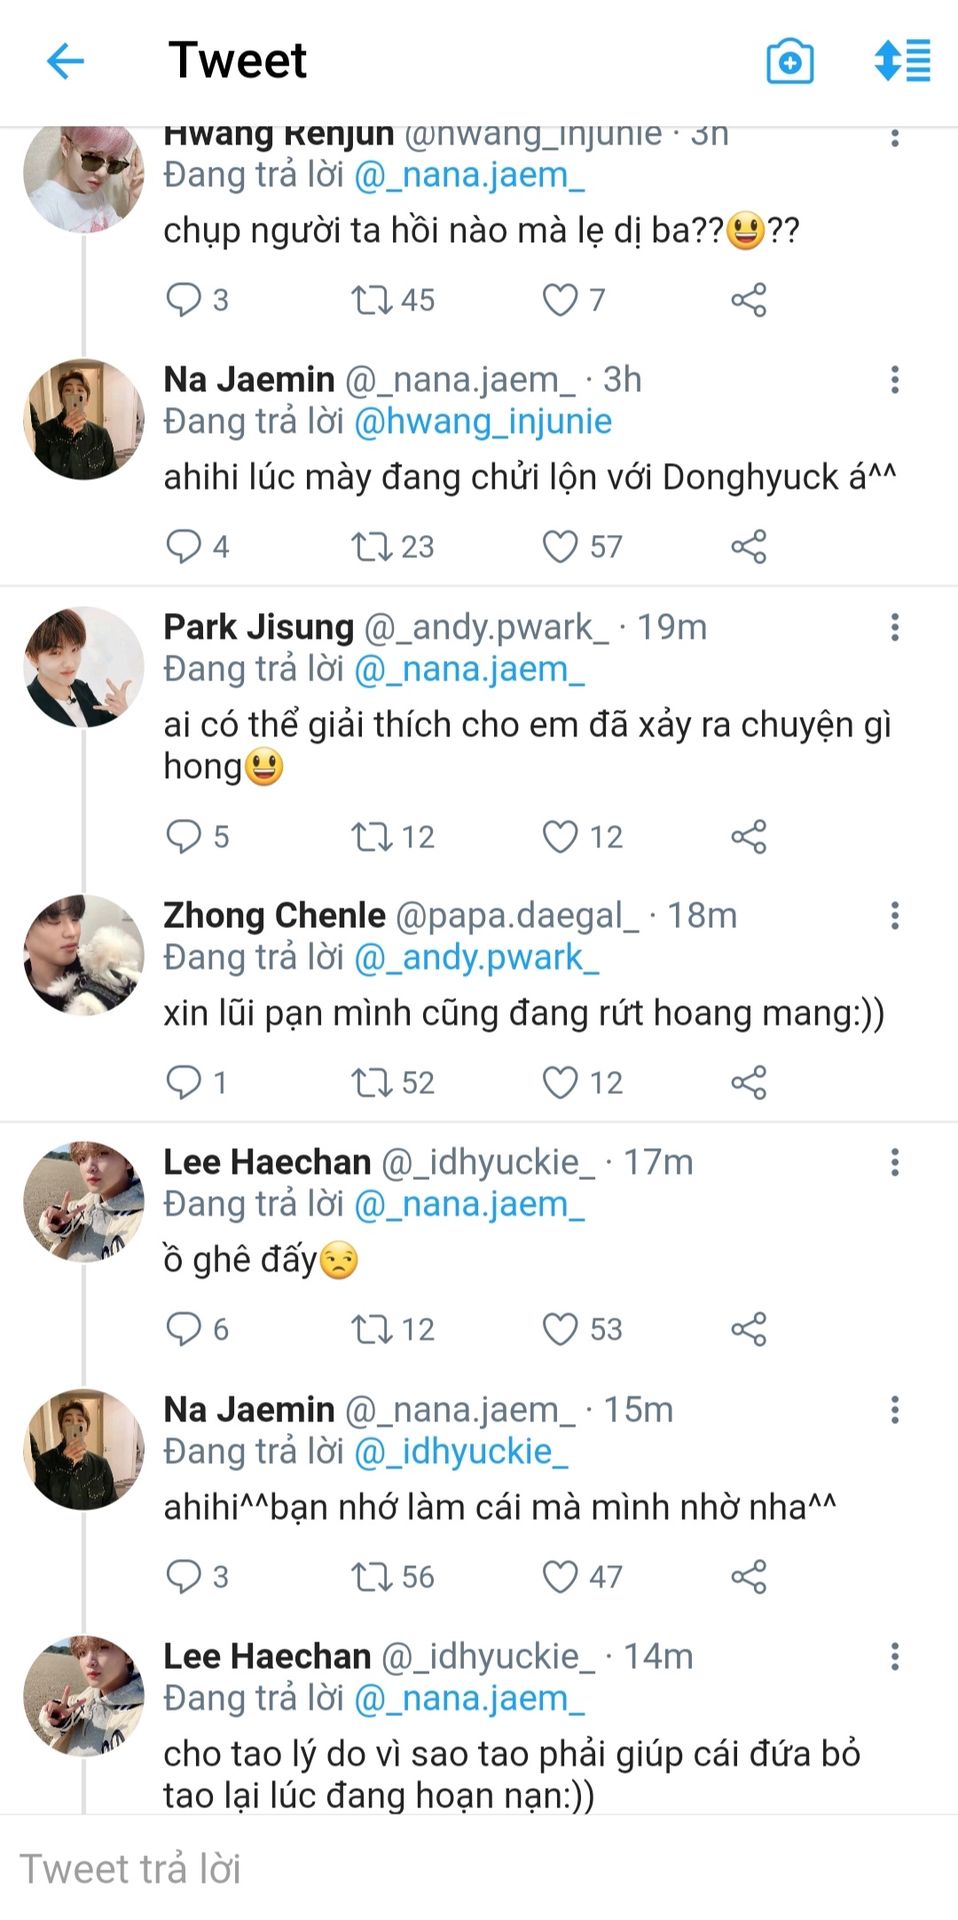Retweet Zhong Chenle's reply
Image resolution: width=958 pixels, height=1920 pixels.
click(x=372, y=1082)
